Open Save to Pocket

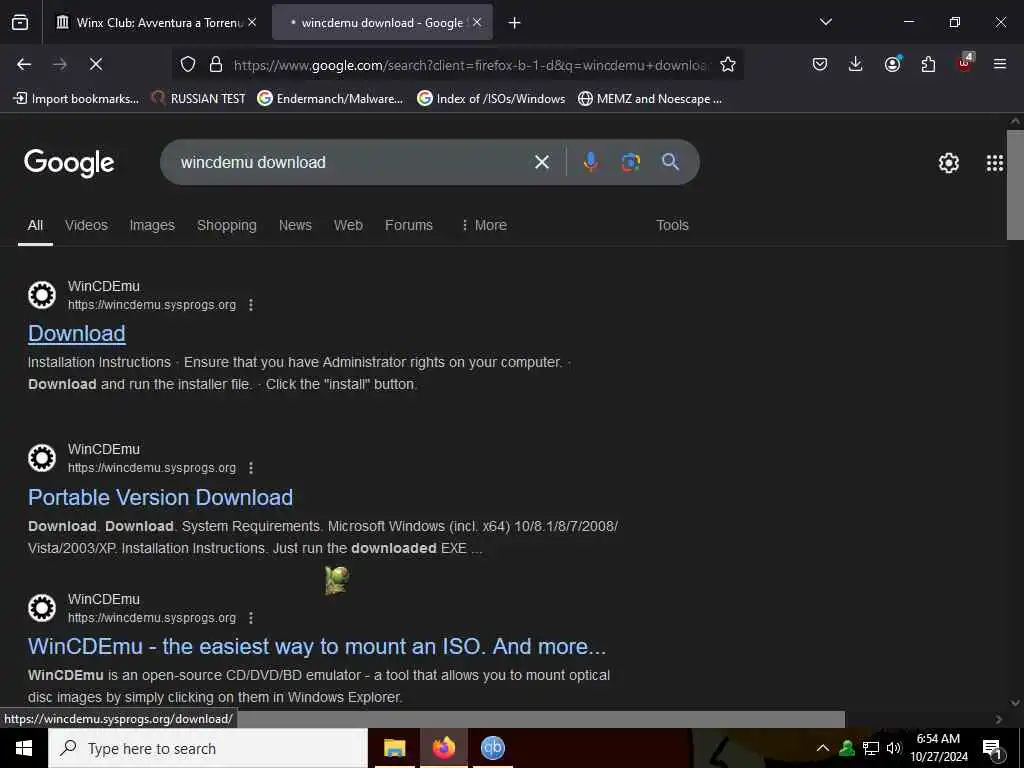click(820, 64)
